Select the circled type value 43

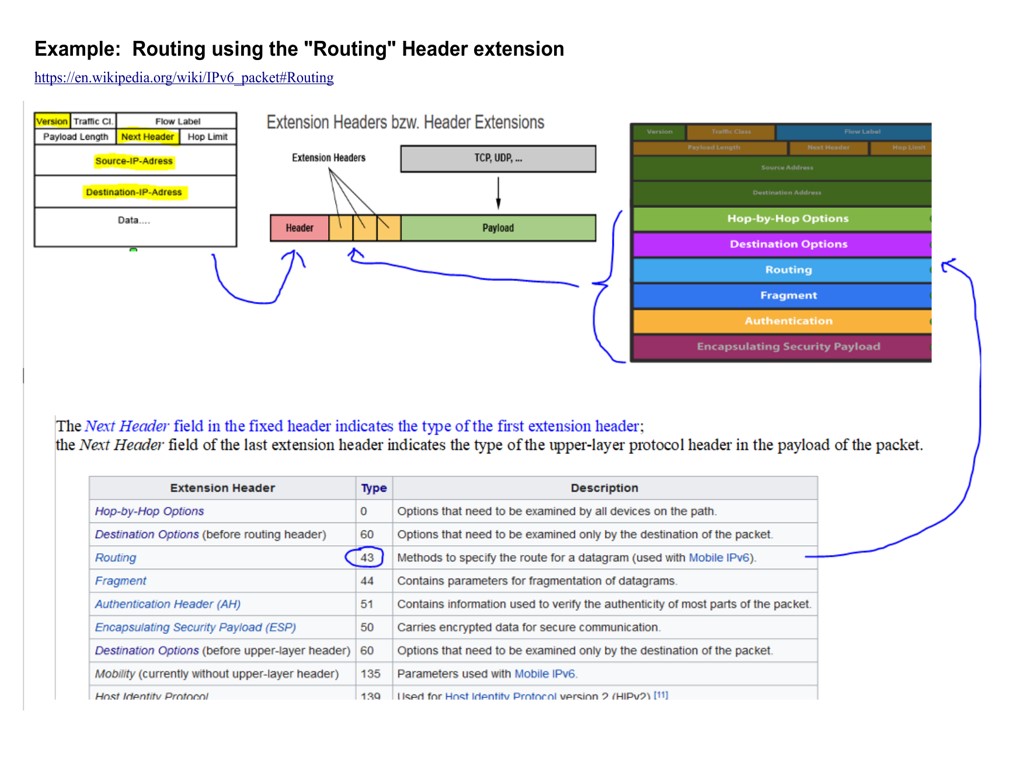coord(367,558)
